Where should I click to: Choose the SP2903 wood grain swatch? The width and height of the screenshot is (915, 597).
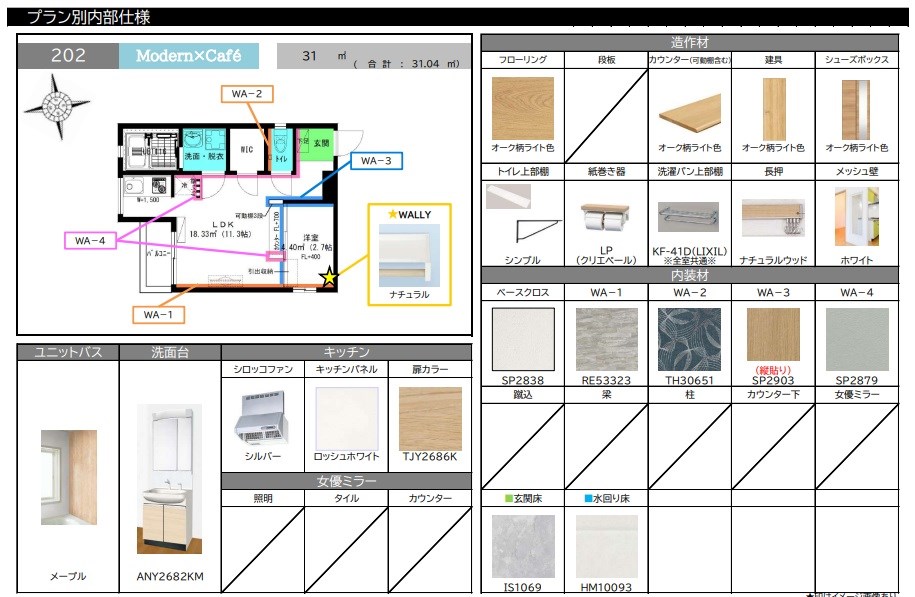772,334
